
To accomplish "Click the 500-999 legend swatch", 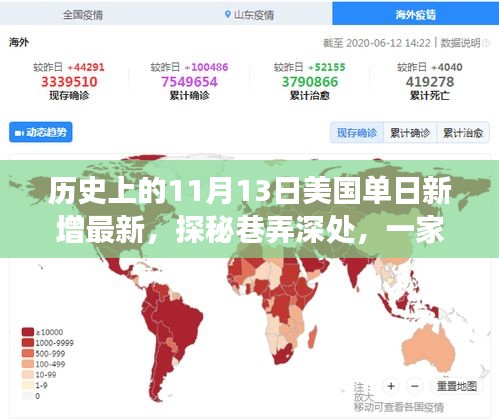I will pos(28,353).
